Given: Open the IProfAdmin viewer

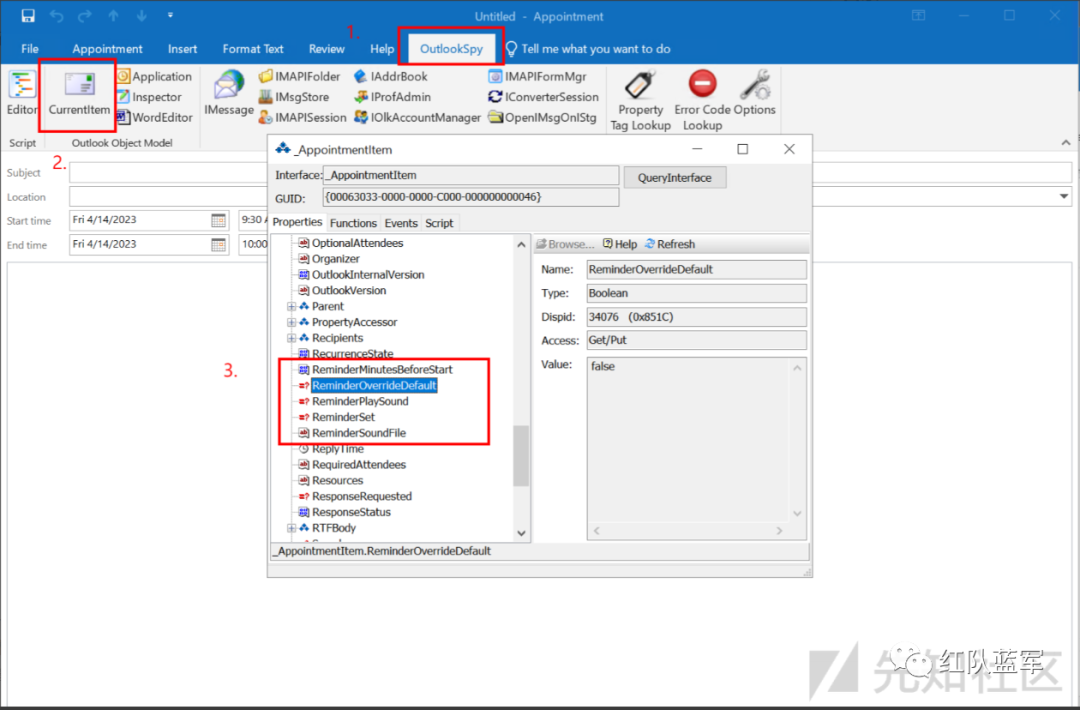Looking at the screenshot, I should pyautogui.click(x=393, y=97).
